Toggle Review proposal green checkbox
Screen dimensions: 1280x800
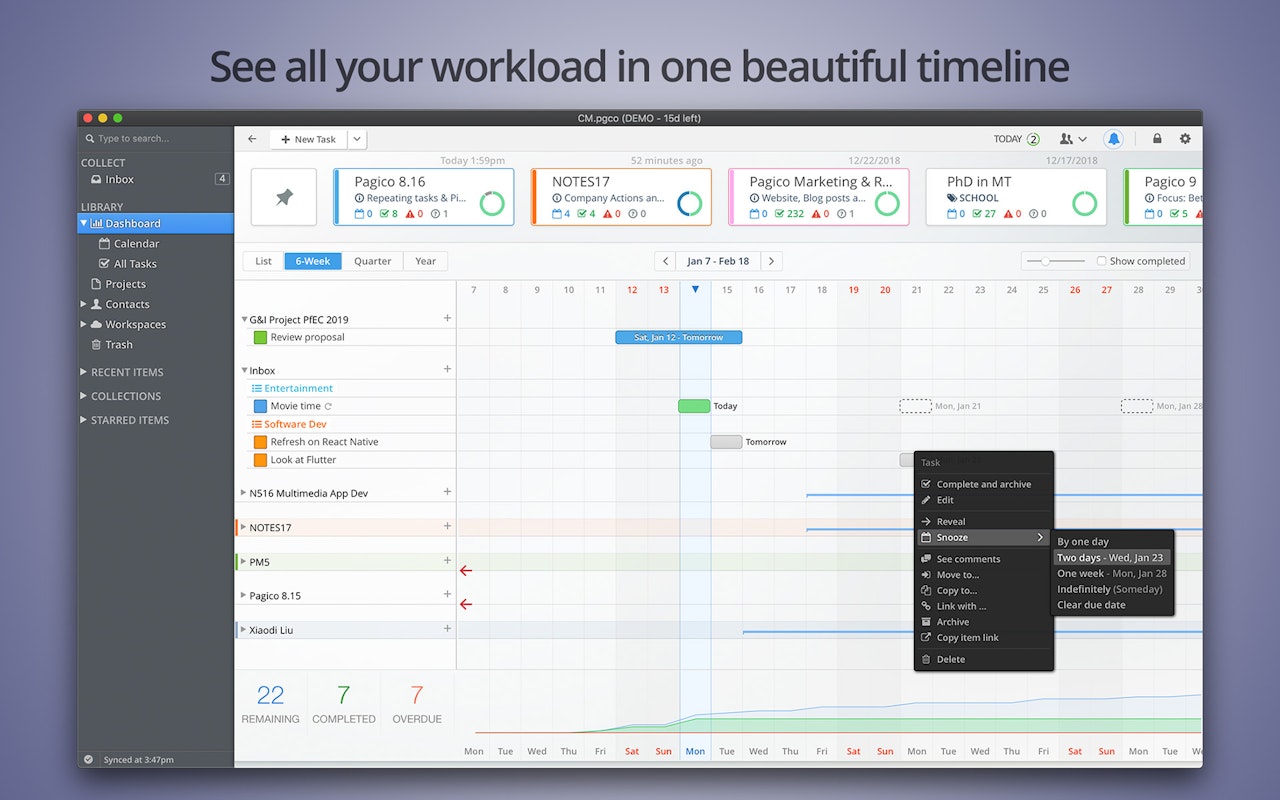pyautogui.click(x=260, y=338)
